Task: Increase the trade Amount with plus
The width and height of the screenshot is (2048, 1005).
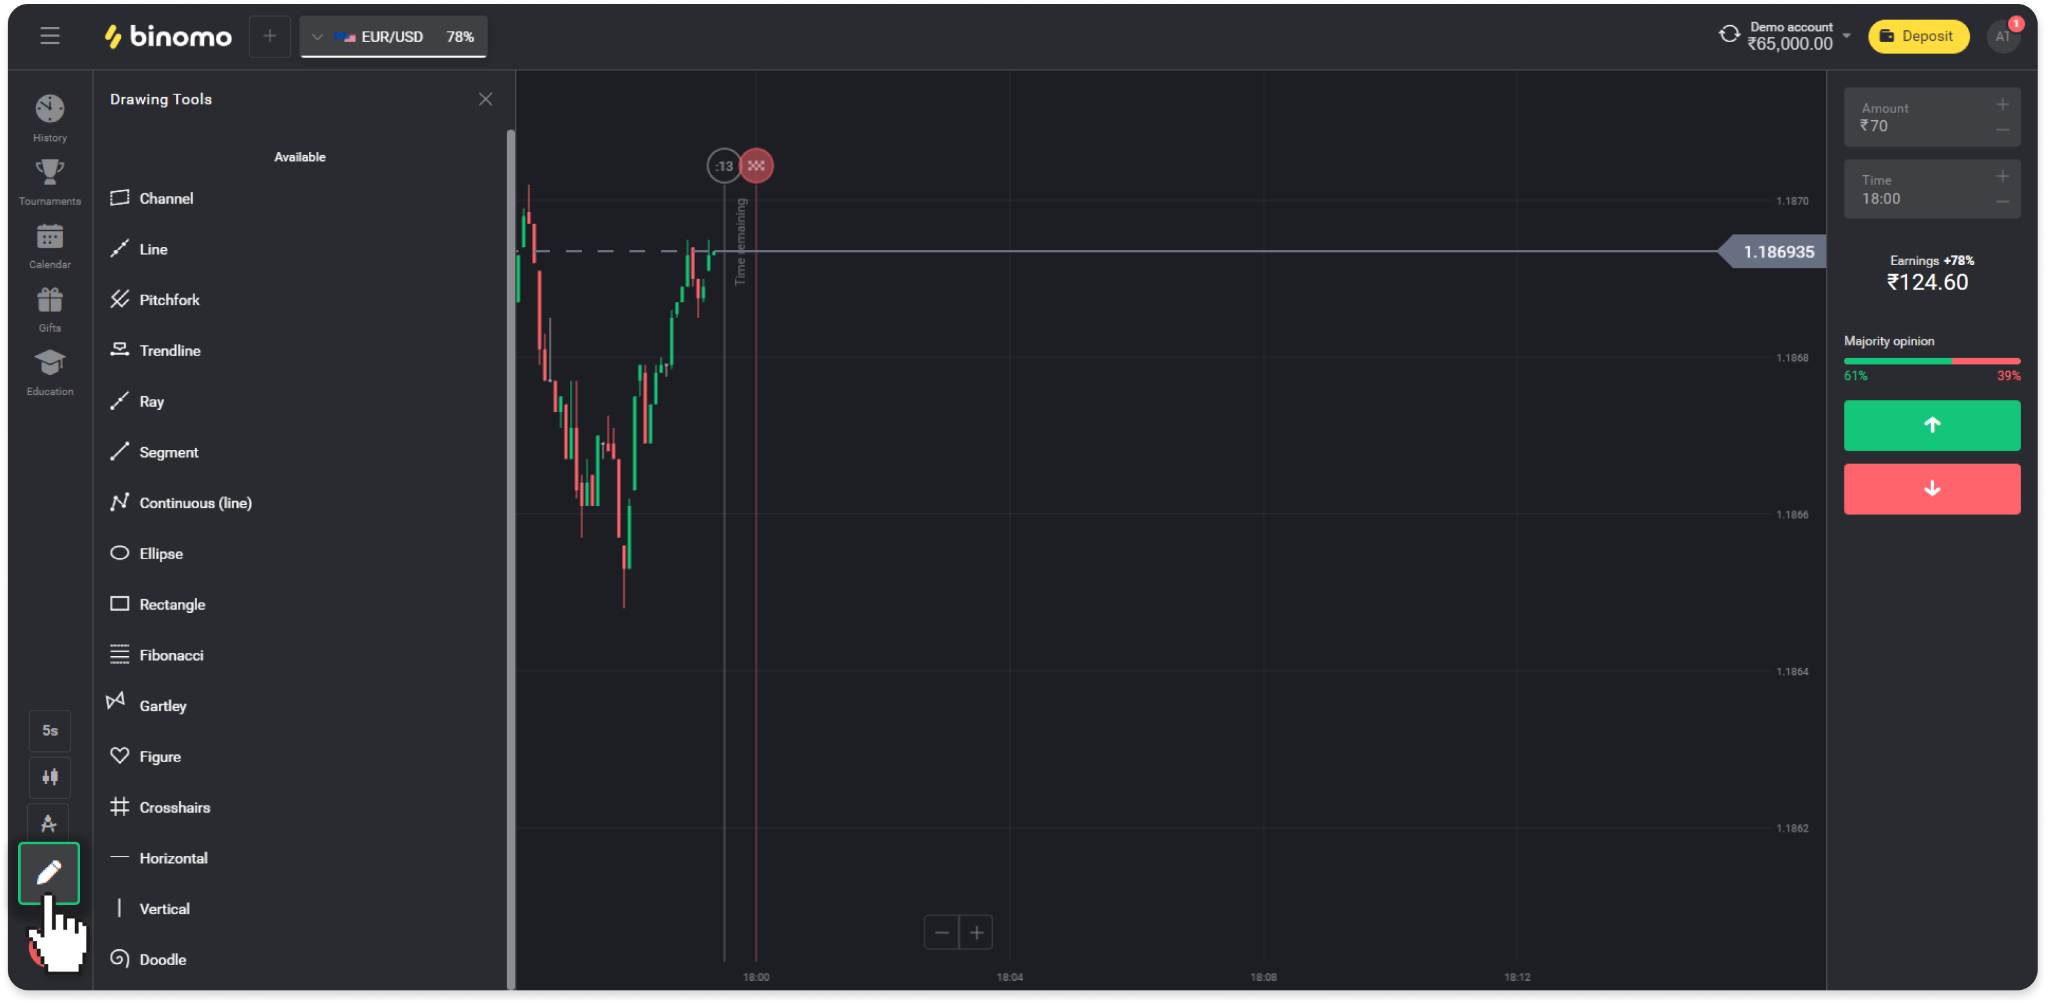Action: coord(2002,105)
